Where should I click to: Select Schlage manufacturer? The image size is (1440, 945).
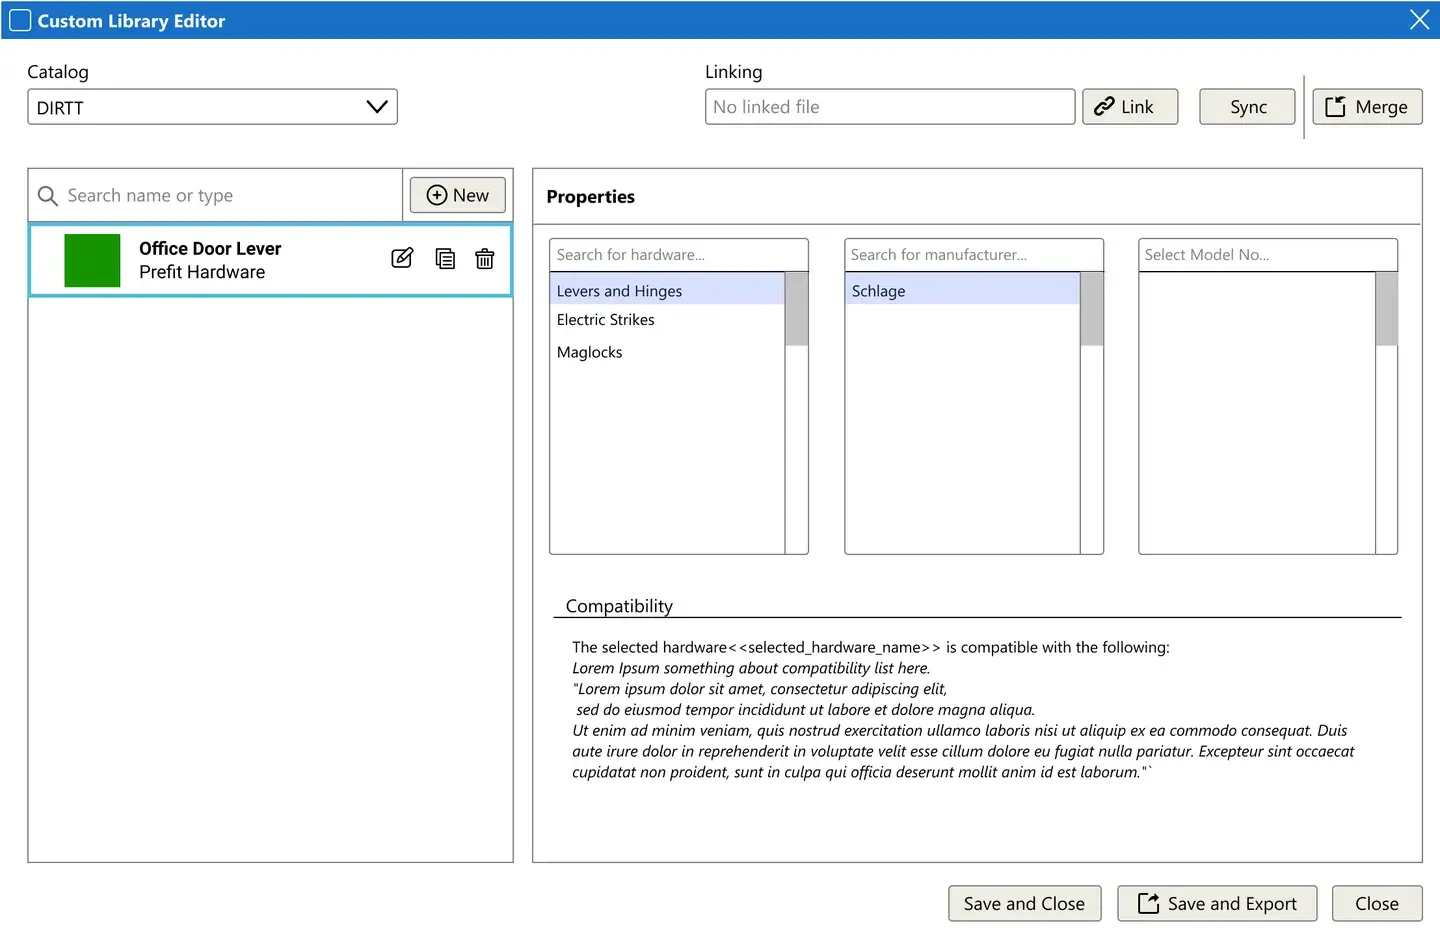(x=962, y=290)
